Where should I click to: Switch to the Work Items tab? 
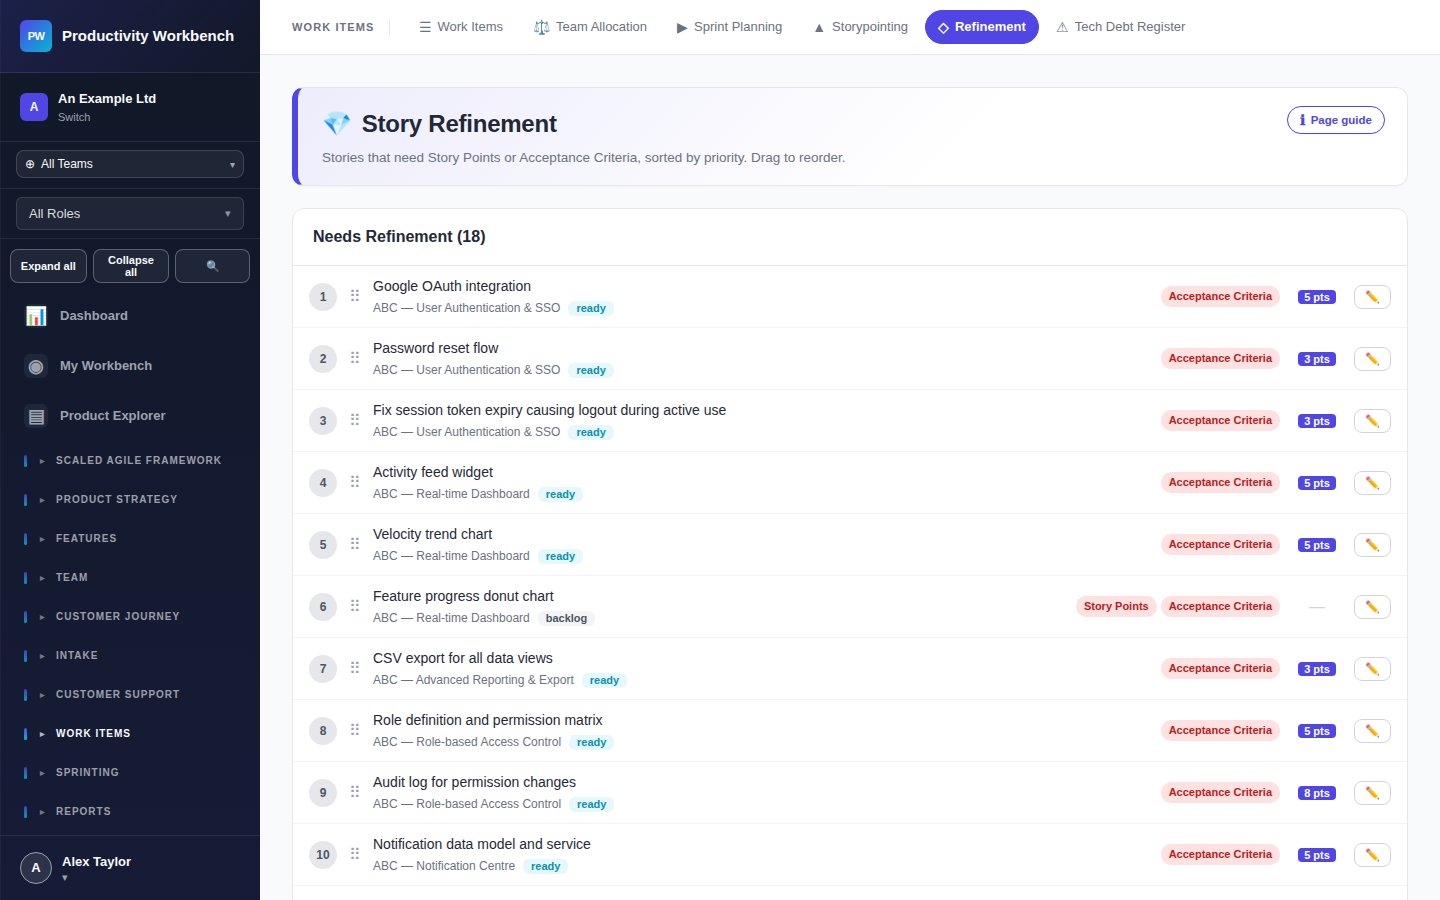tap(461, 27)
